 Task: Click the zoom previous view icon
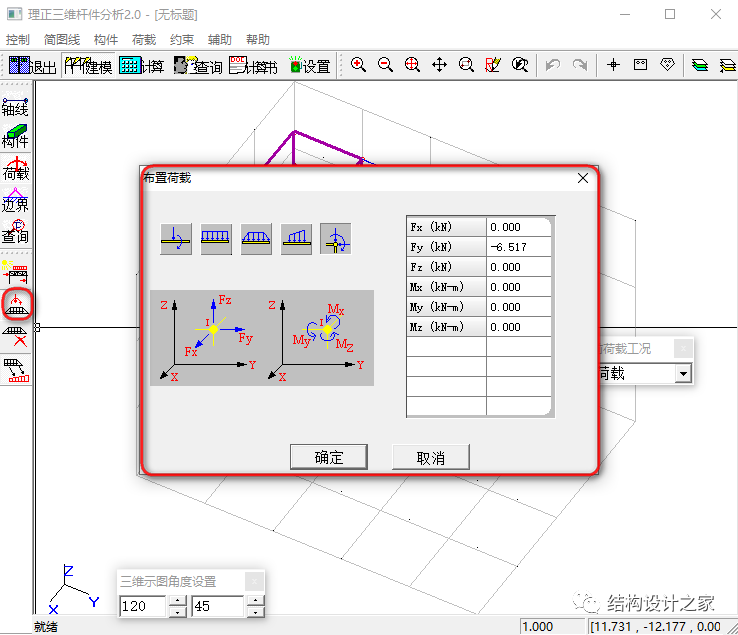coord(520,64)
